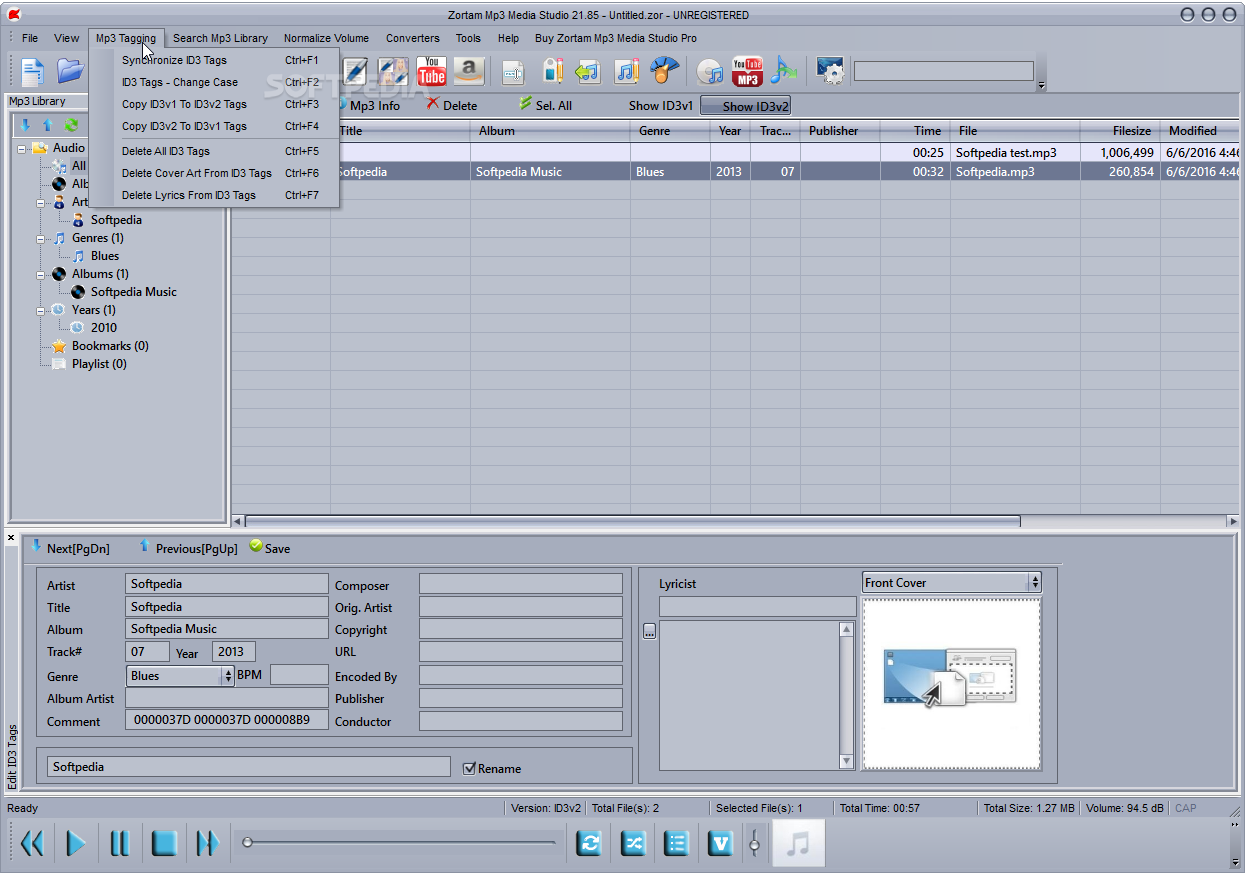Click the rewind playback button
Image resolution: width=1245 pixels, height=873 pixels.
(x=33, y=843)
